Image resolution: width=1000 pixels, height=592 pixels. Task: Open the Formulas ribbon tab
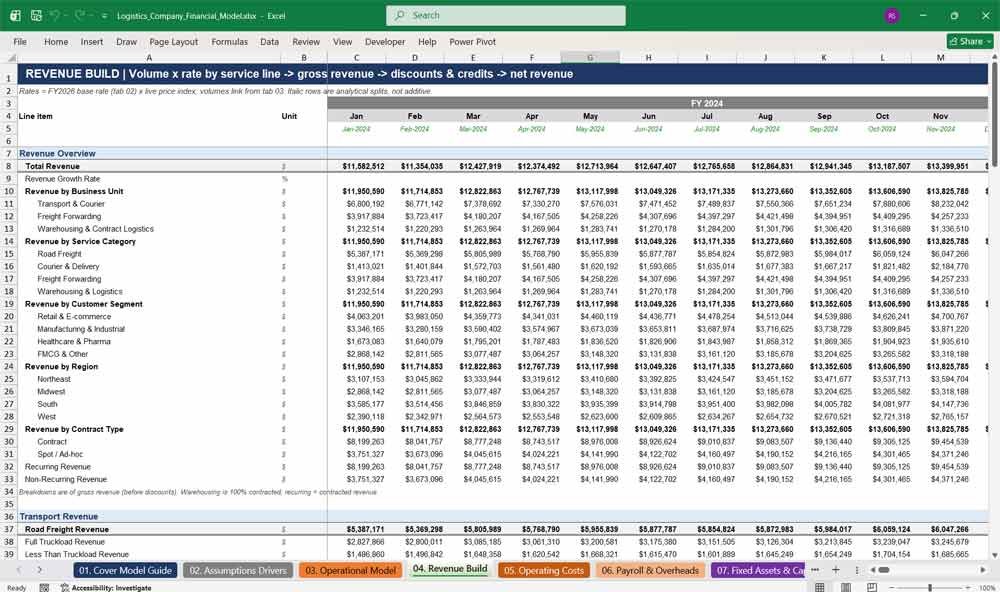(x=230, y=41)
